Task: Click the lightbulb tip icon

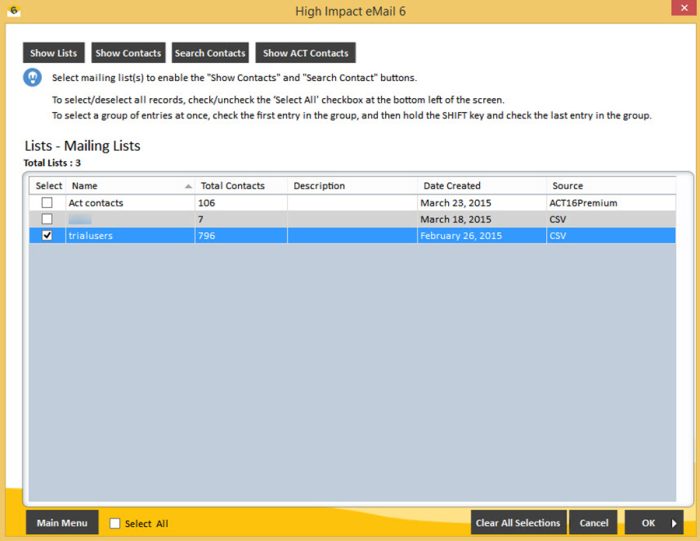Action: pyautogui.click(x=33, y=78)
